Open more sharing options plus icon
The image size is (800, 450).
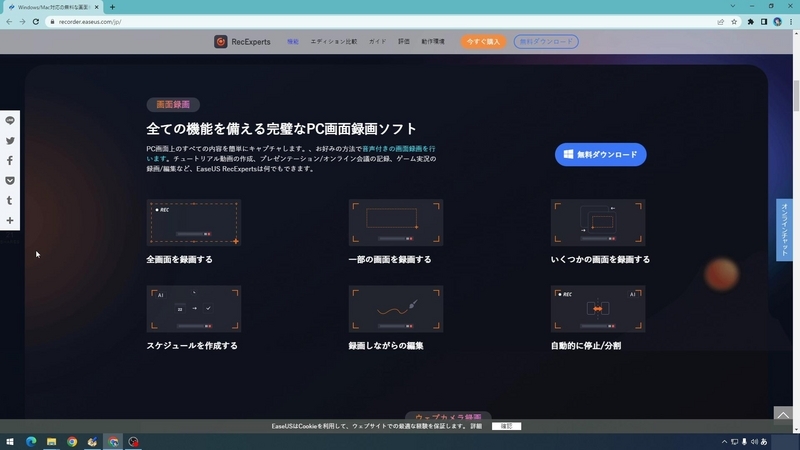[10, 220]
